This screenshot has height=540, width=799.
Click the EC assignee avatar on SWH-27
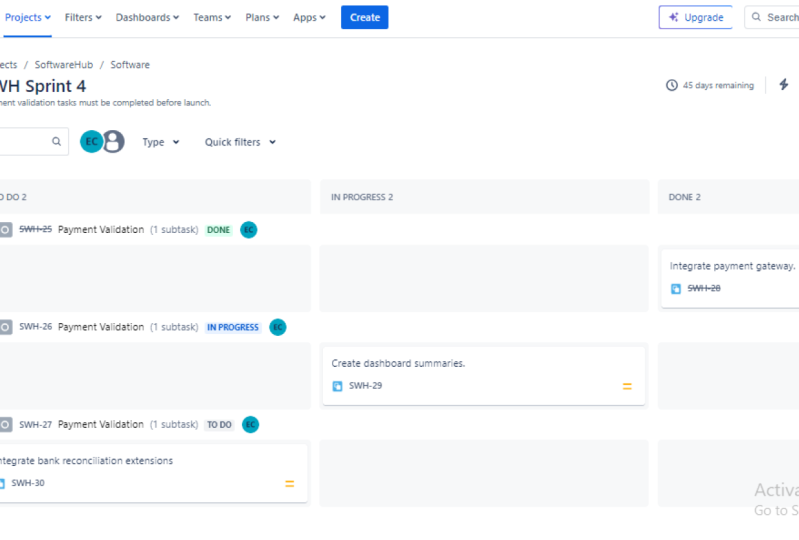click(x=250, y=425)
